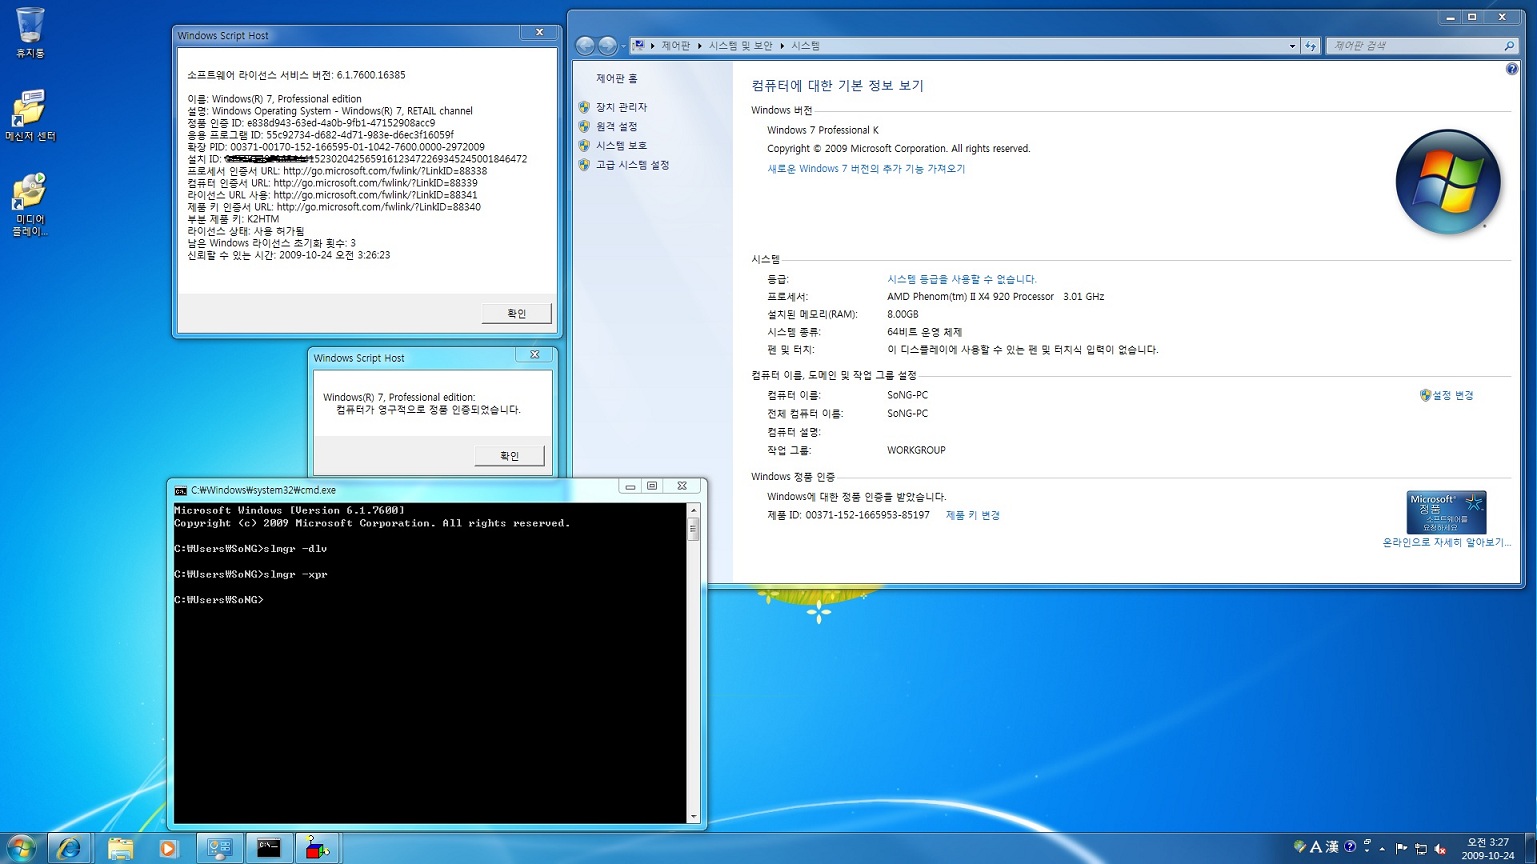Viewport: 1537px width, 864px height.
Task: Switch to the Windows Script Host taskbar button
Action: point(318,848)
